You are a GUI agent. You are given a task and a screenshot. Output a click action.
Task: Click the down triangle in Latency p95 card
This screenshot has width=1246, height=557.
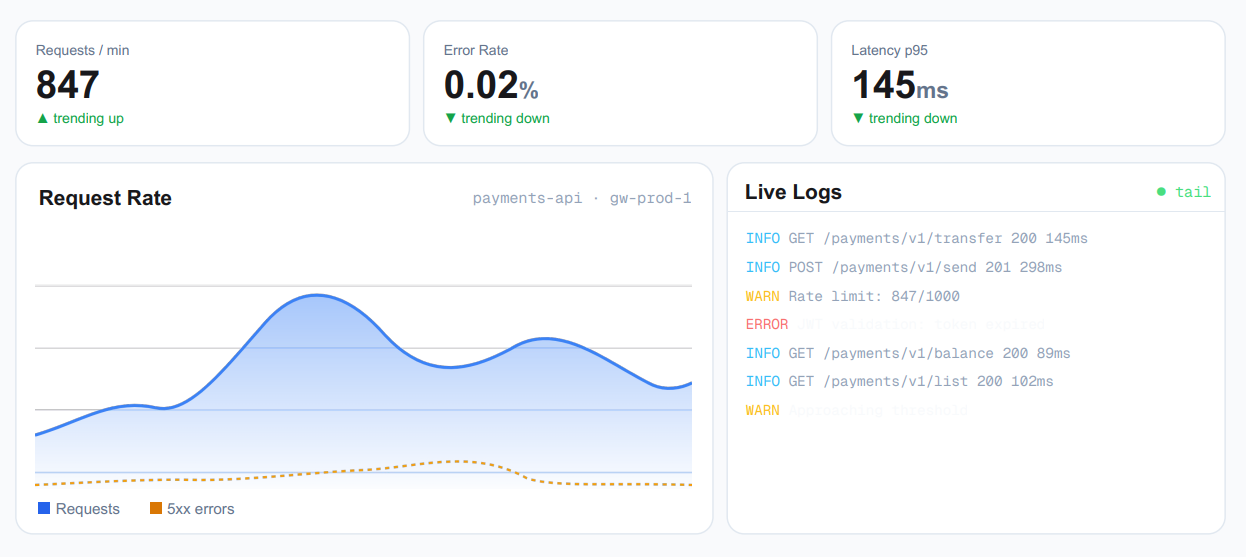tap(858, 118)
